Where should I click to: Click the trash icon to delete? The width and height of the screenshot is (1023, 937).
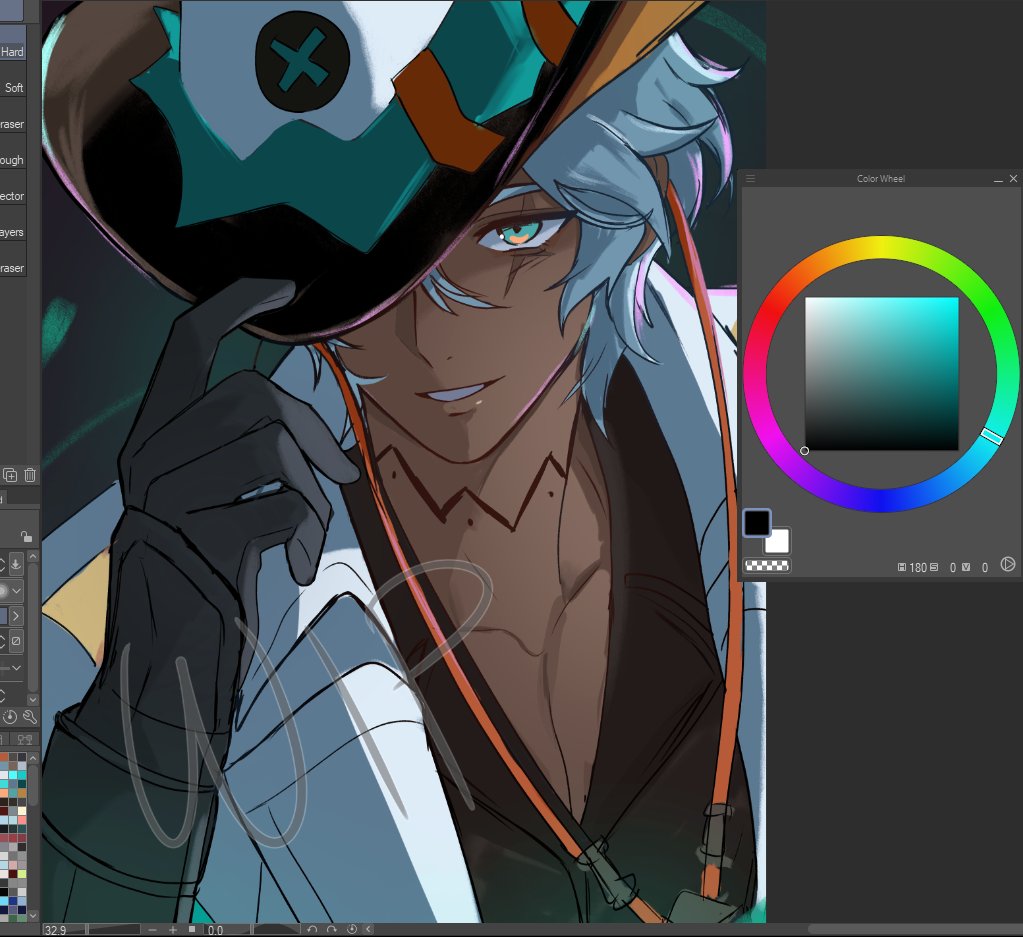pos(29,476)
